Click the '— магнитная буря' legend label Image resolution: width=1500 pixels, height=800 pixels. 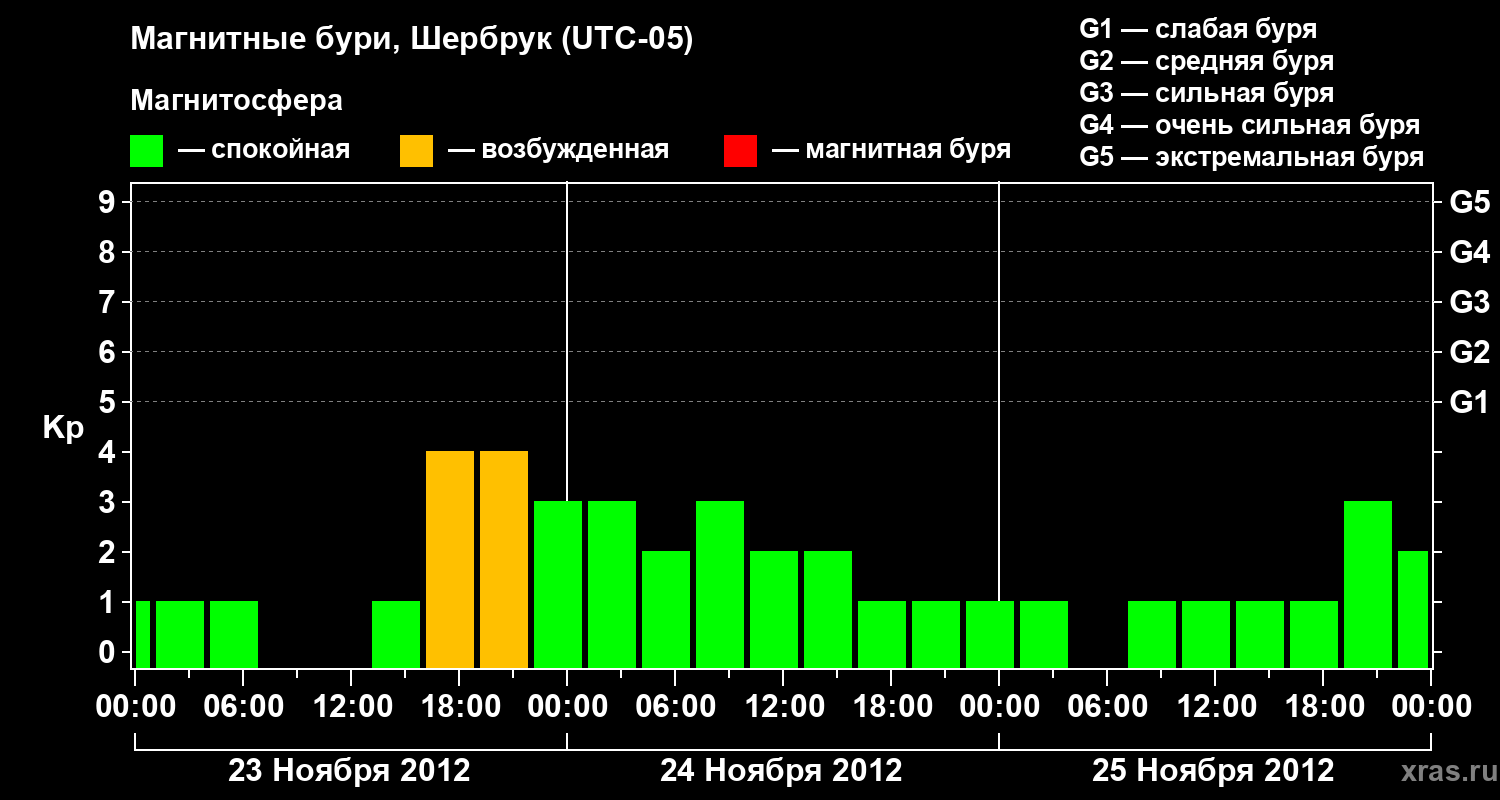pos(891,151)
